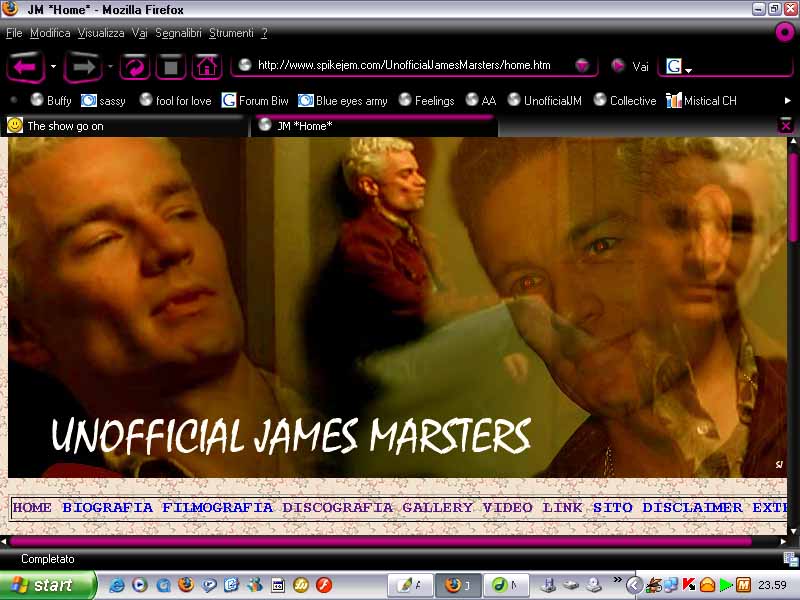Open the Windows start button
800x600 pixels.
click(47, 585)
